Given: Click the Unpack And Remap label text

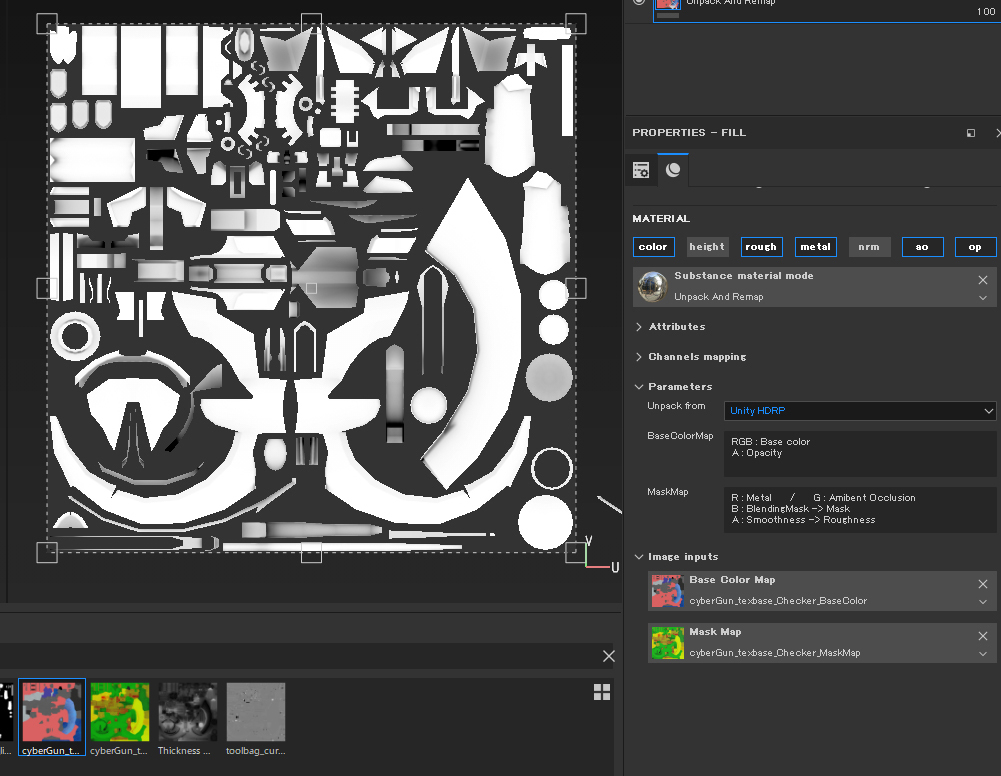Looking at the screenshot, I should point(719,297).
